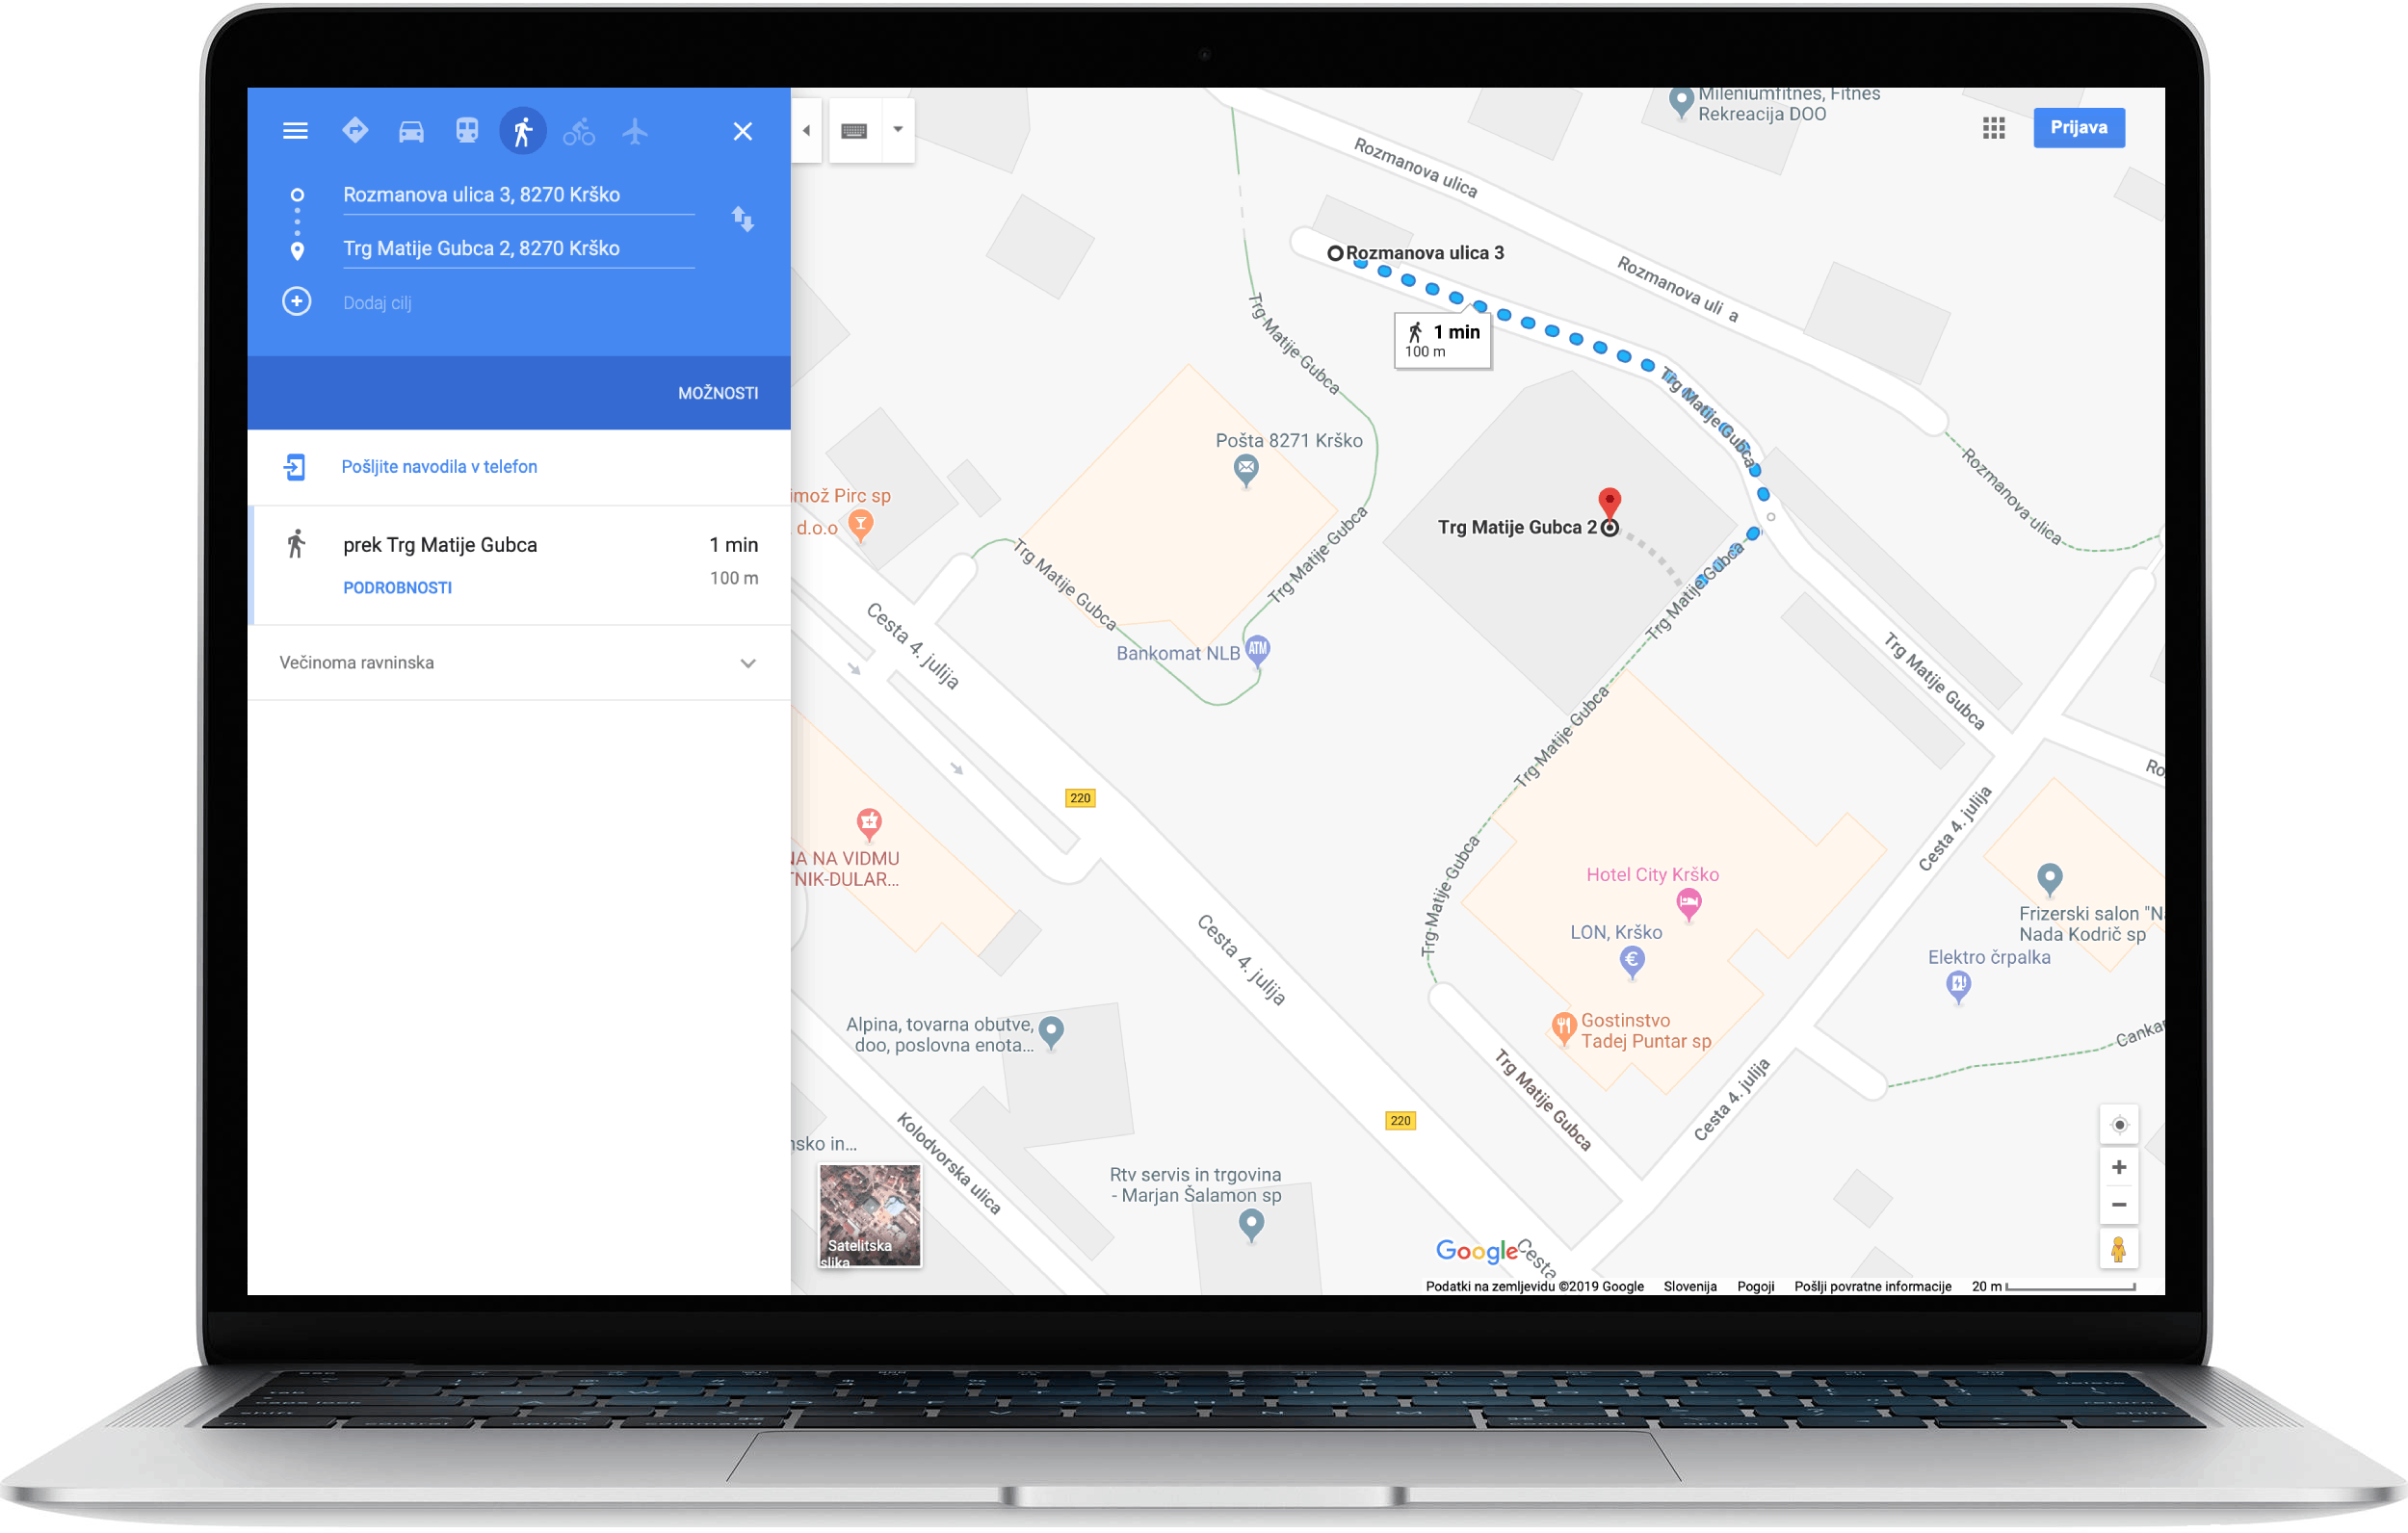Zoom in on the map
The width and height of the screenshot is (2408, 1533).
2118,1167
